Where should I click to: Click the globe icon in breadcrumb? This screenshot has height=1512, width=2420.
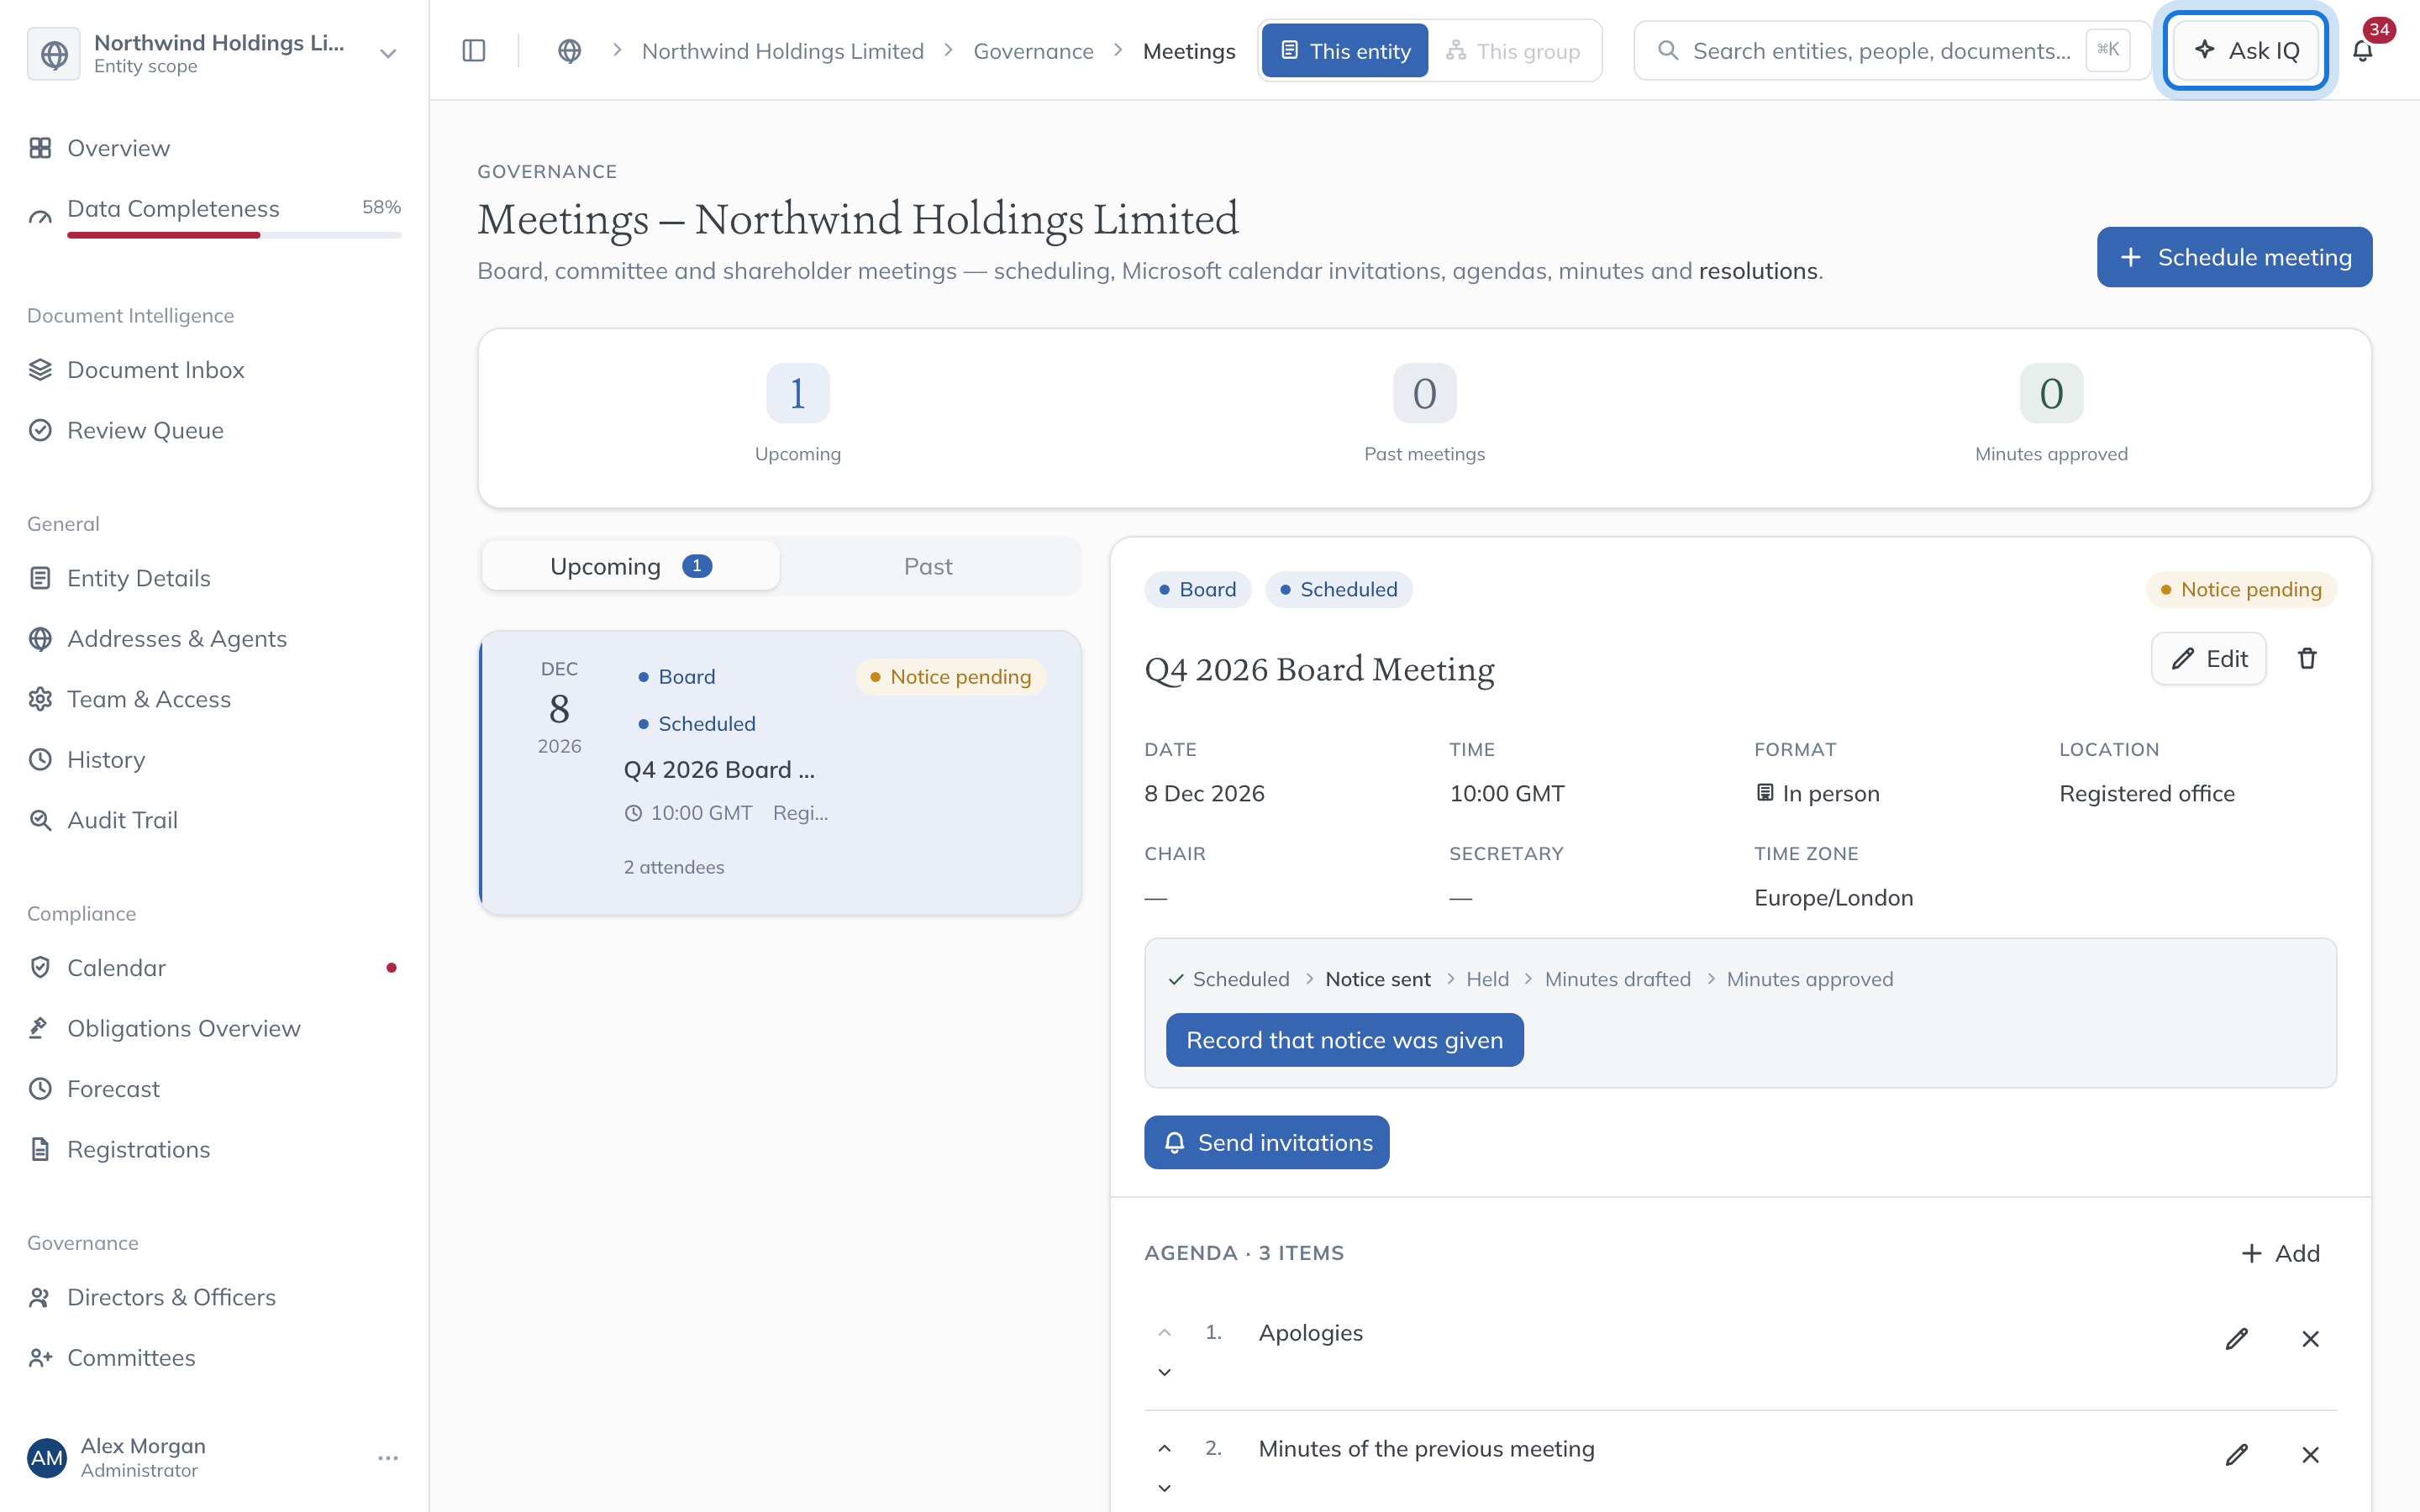point(569,51)
